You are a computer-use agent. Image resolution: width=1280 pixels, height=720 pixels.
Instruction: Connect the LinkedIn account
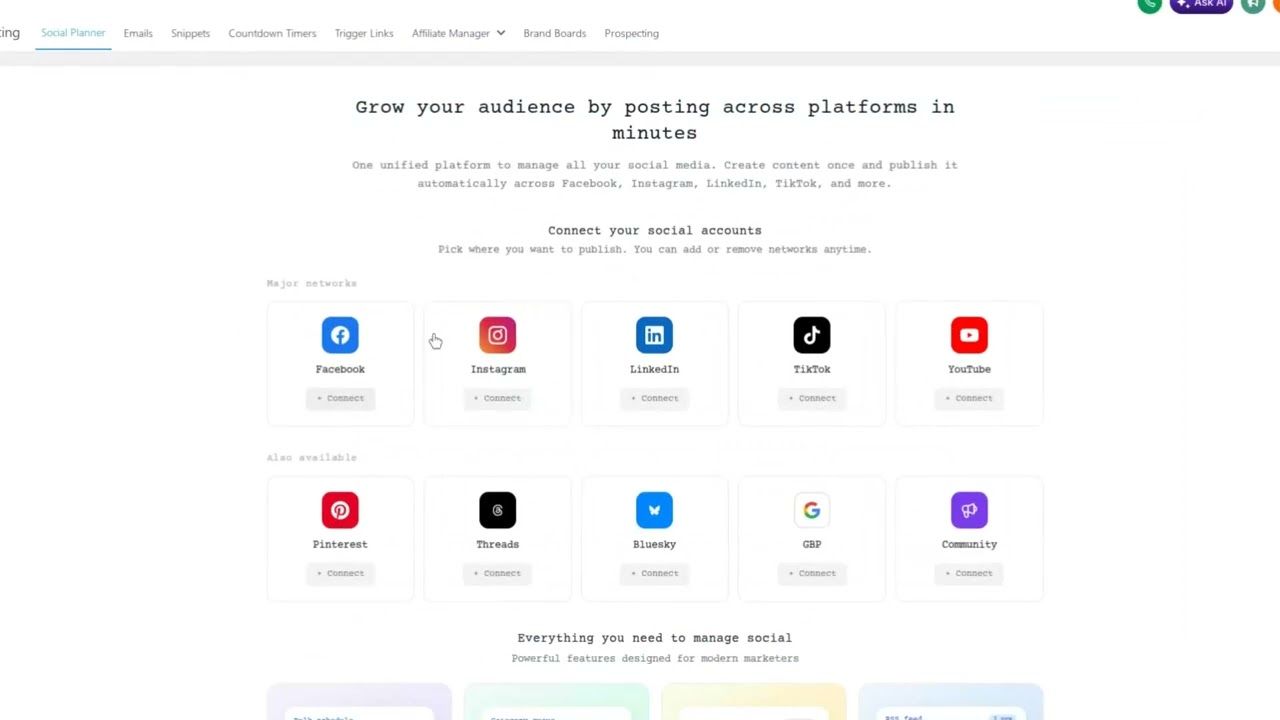[x=654, y=398]
